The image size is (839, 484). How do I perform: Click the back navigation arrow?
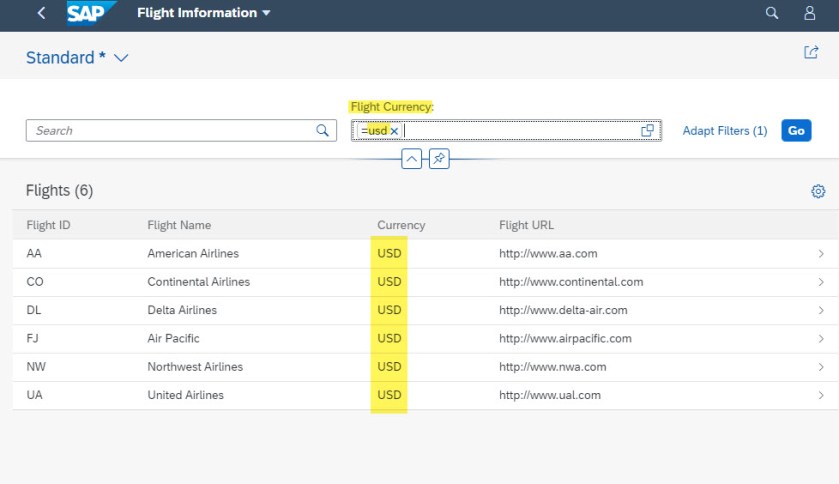(x=41, y=13)
